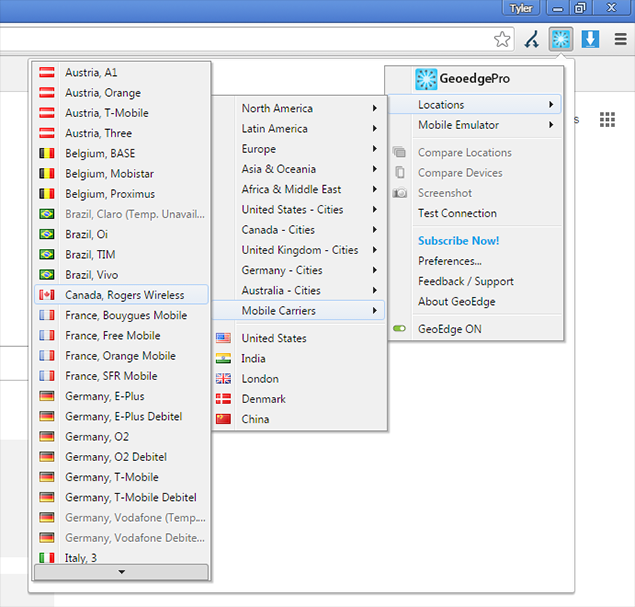Click the GeoedgePro logo icon
Screen dimensions: 635x607
(x=426, y=79)
